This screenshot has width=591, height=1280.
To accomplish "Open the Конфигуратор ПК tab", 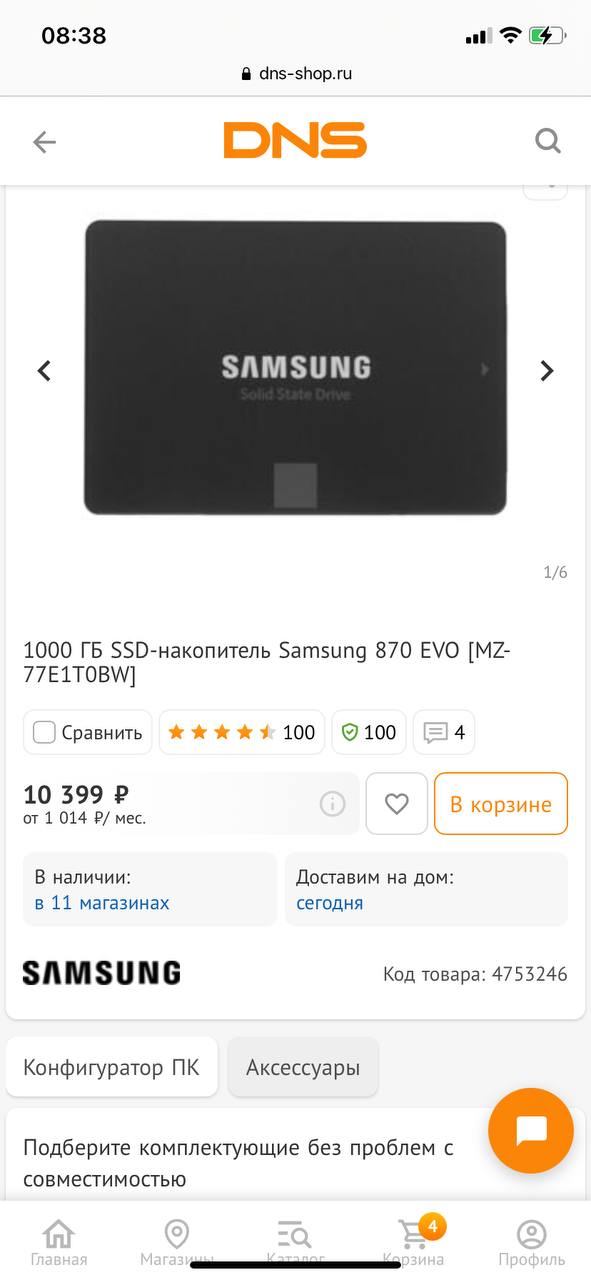I will (x=112, y=1067).
